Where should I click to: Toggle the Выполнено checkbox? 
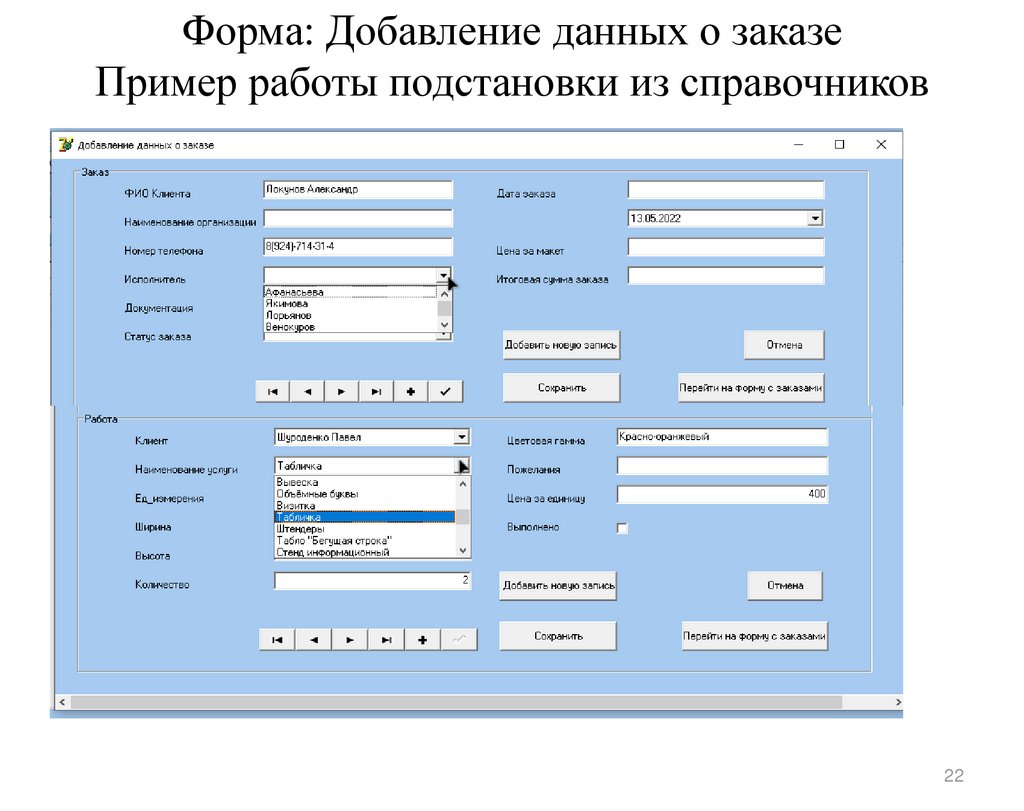622,529
